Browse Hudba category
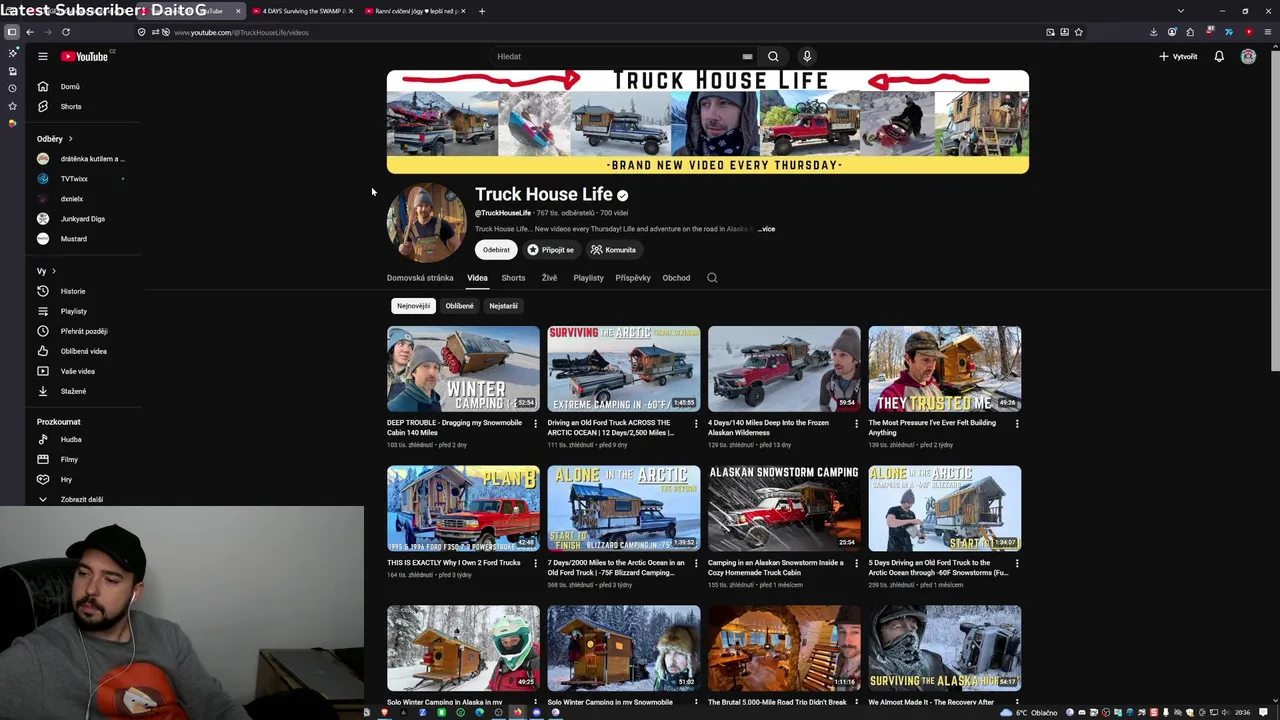This screenshot has height=720, width=1280. pos(69,439)
